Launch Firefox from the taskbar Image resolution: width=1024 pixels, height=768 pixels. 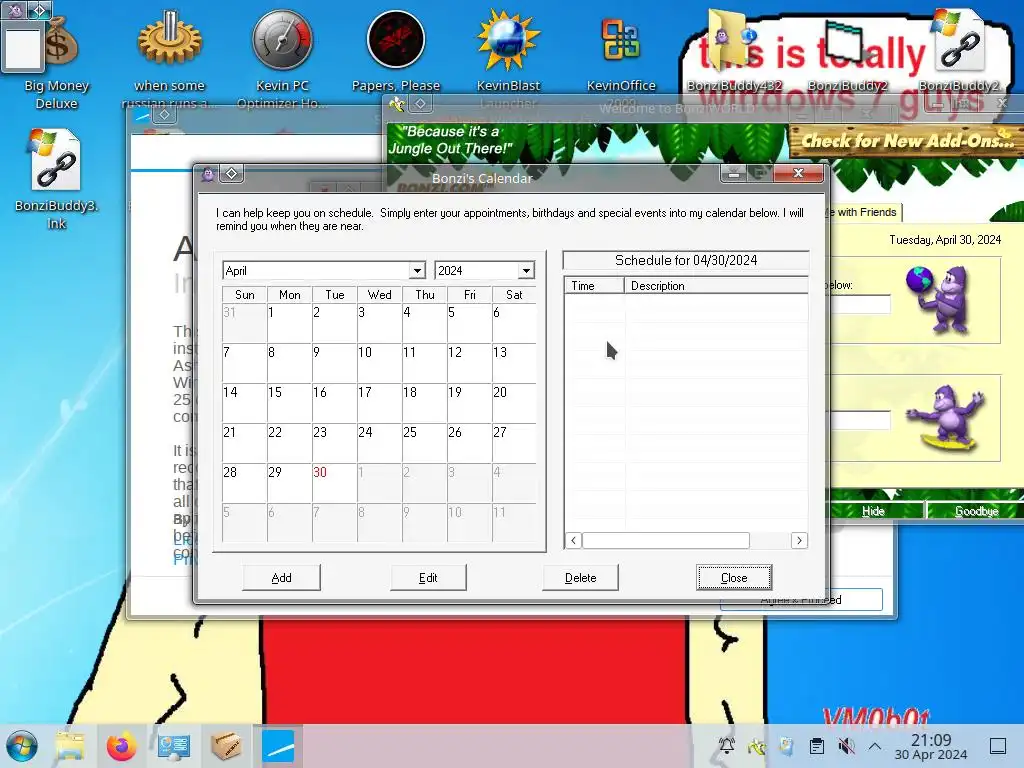click(121, 746)
